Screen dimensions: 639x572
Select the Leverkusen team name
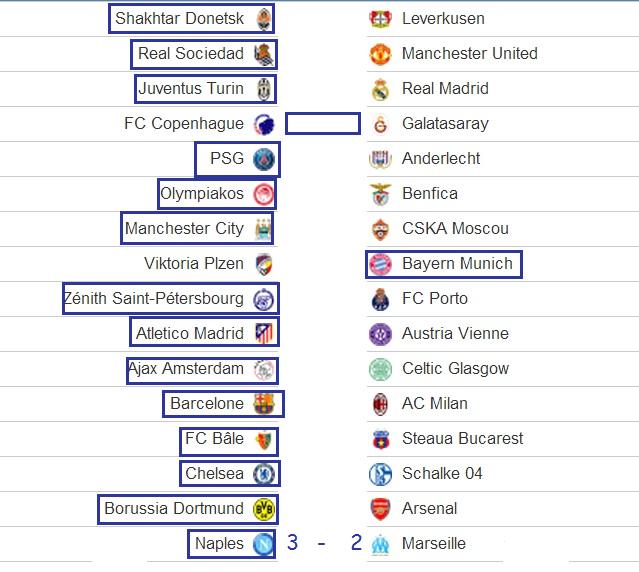click(443, 19)
